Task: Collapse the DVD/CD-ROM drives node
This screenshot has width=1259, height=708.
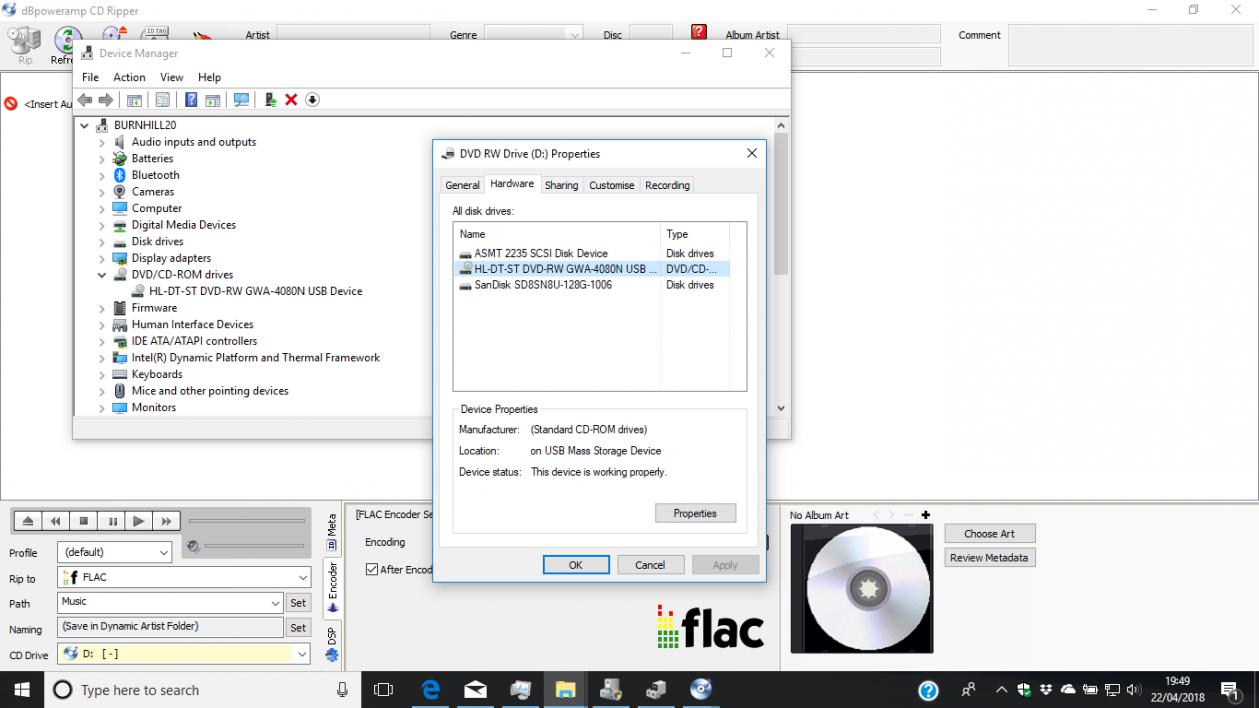Action: coord(102,275)
